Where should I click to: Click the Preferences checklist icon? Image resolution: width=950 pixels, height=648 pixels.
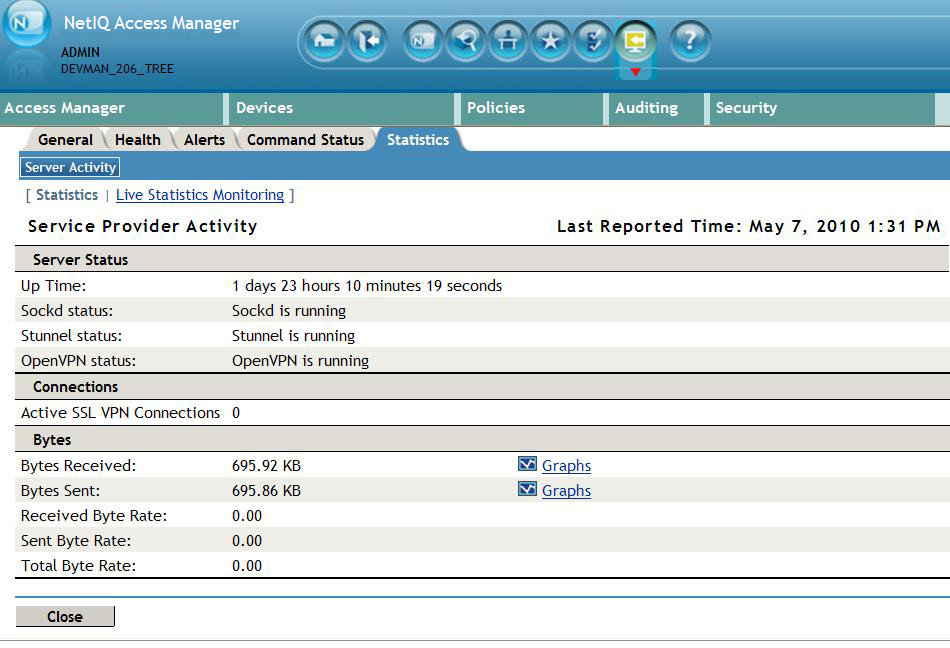coord(593,41)
